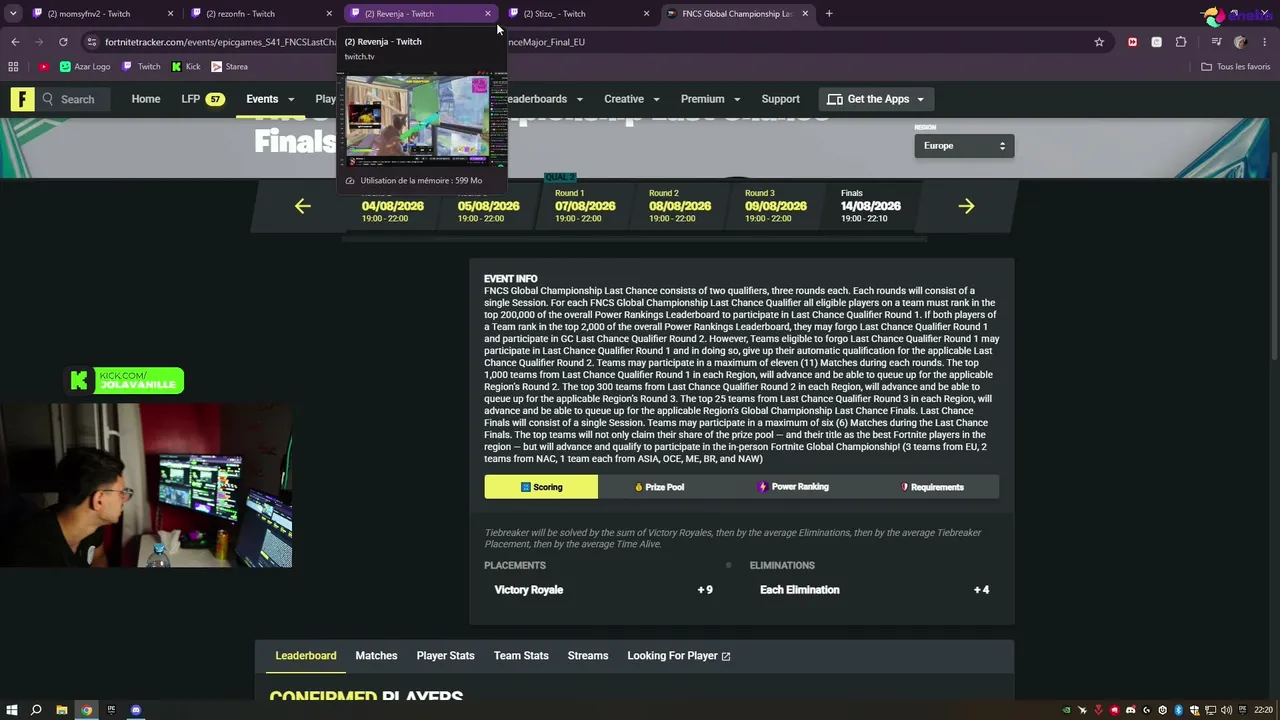This screenshot has height=720, width=1280.
Task: Open the Fortnite Tracker logo home icon
Action: pos(22,99)
